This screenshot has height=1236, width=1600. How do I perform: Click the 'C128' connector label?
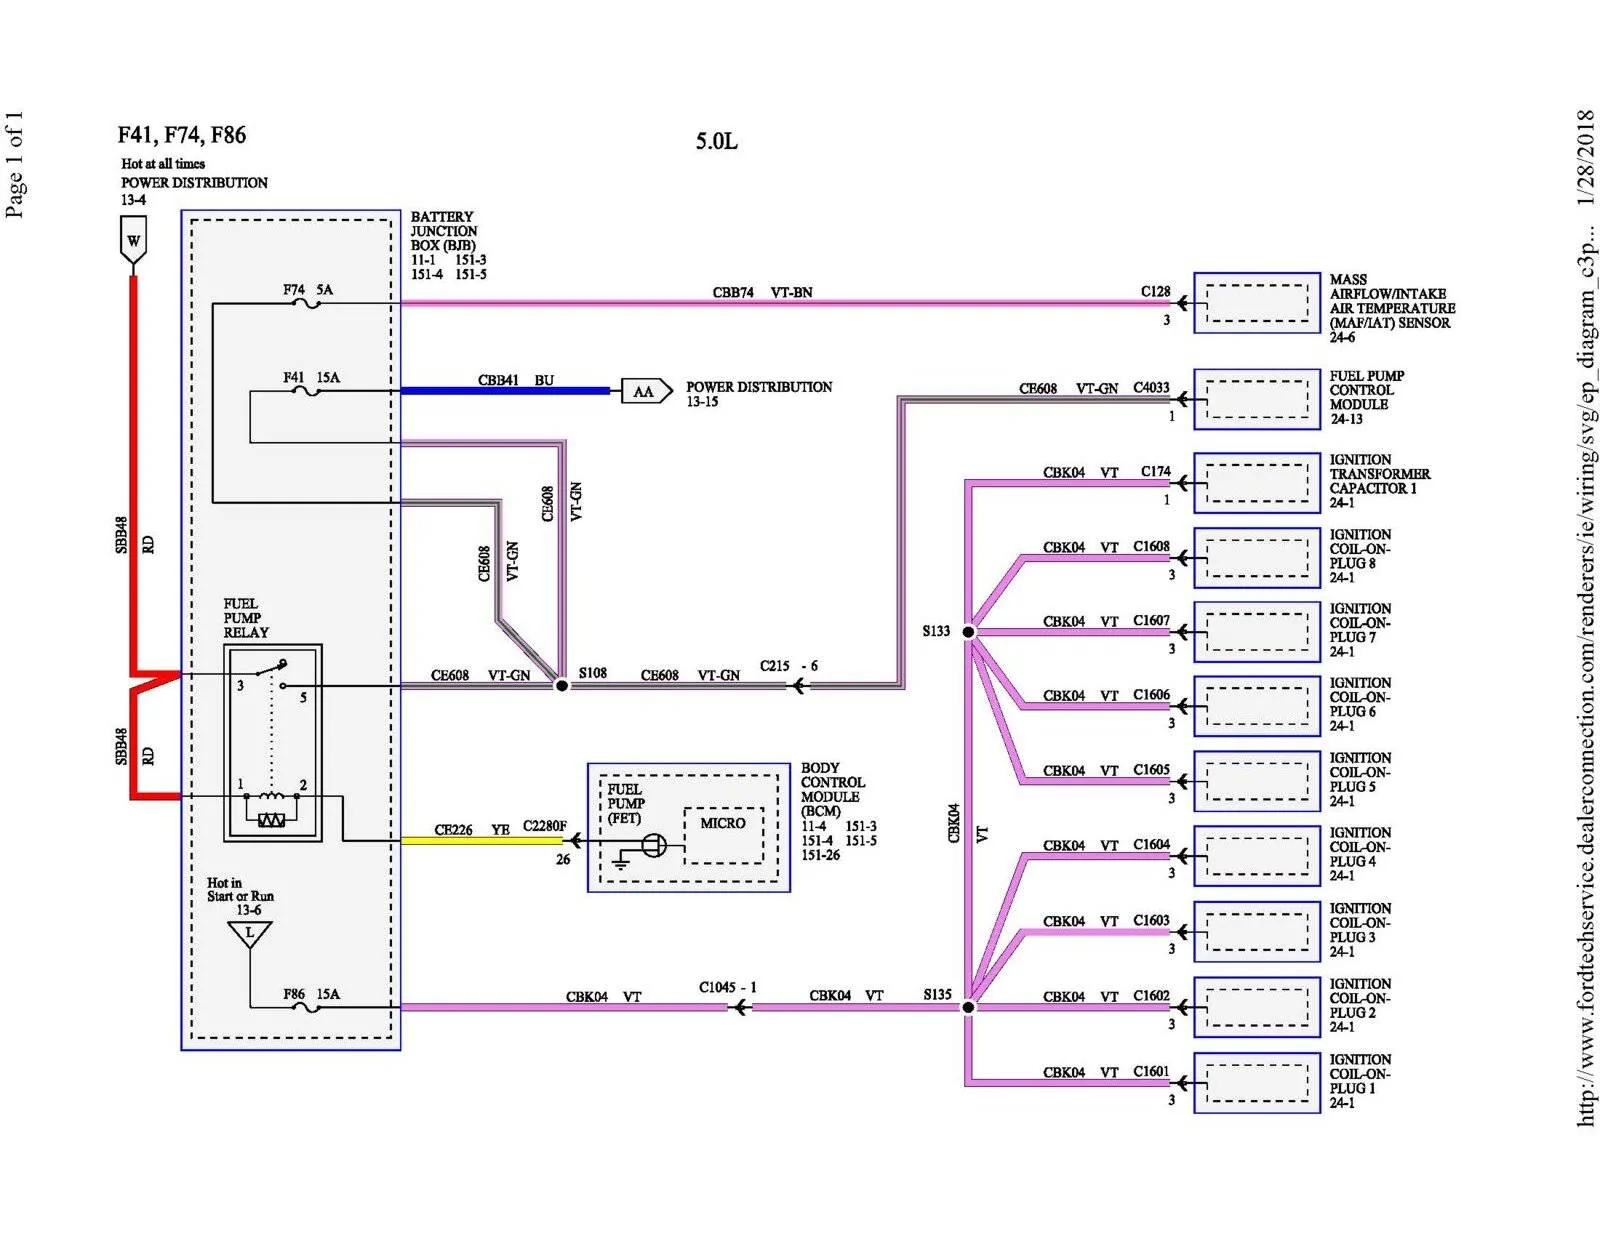pos(1155,291)
